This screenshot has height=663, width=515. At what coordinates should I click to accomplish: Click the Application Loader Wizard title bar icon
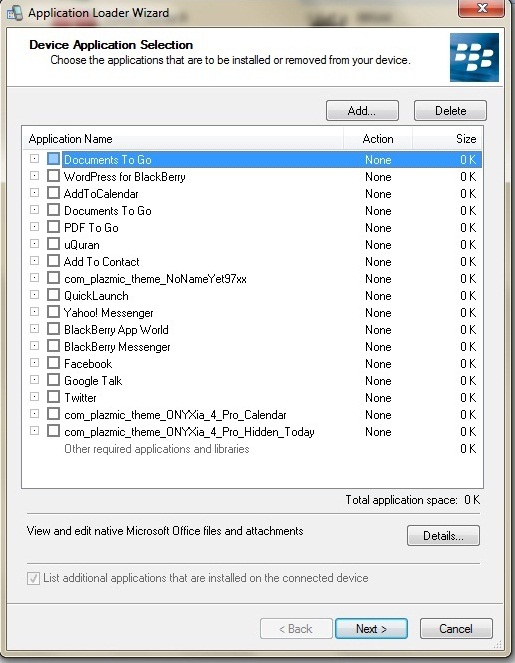pos(15,13)
